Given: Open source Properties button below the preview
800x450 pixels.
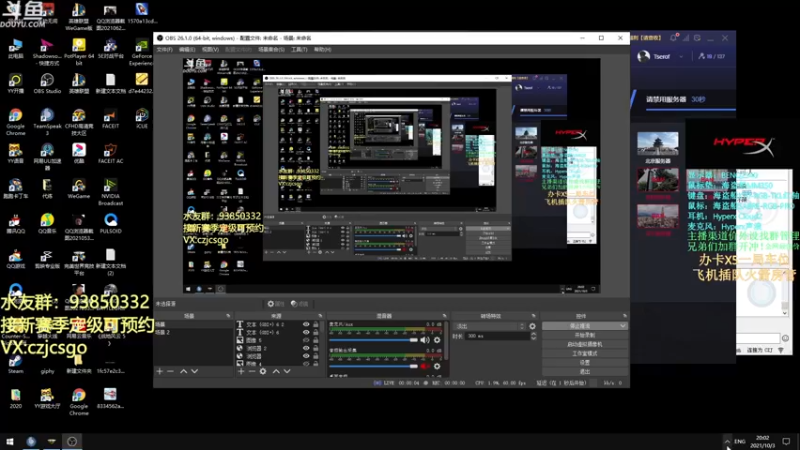Looking at the screenshot, I should tap(275, 304).
